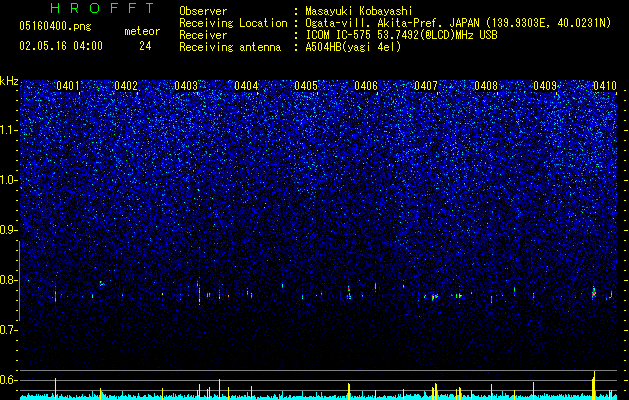Screen dimensions: 629x400
Task: Click the 0409 time marker
Action: (x=545, y=85)
